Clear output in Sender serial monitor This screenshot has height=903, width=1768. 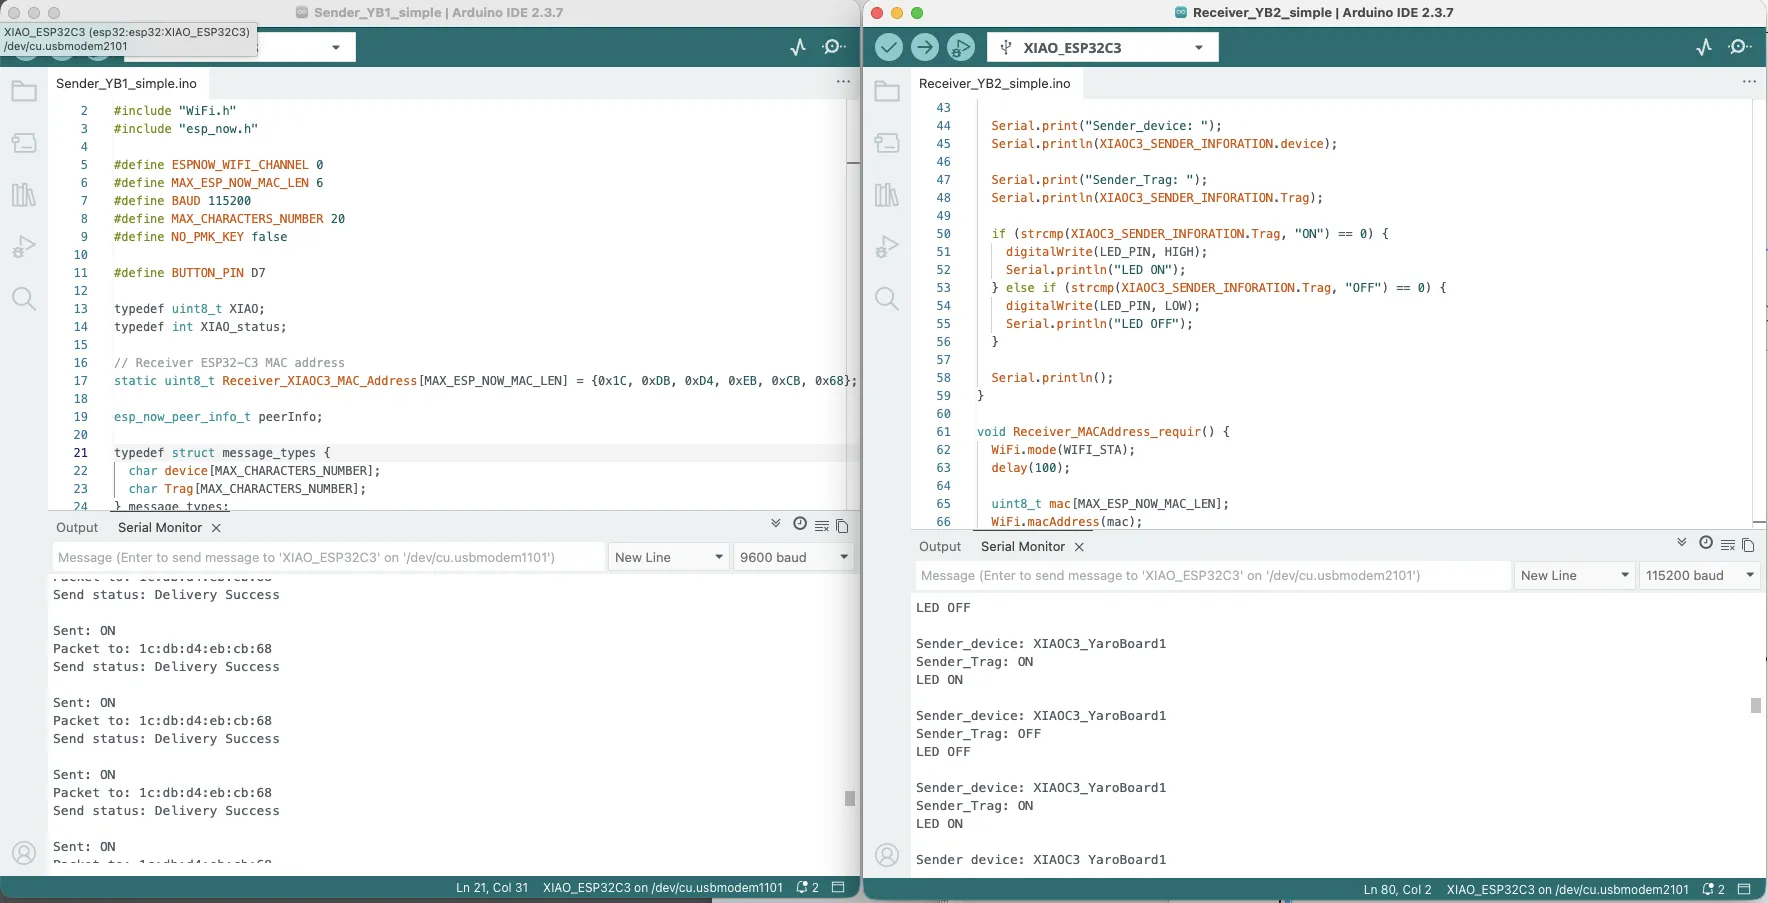pyautogui.click(x=821, y=526)
